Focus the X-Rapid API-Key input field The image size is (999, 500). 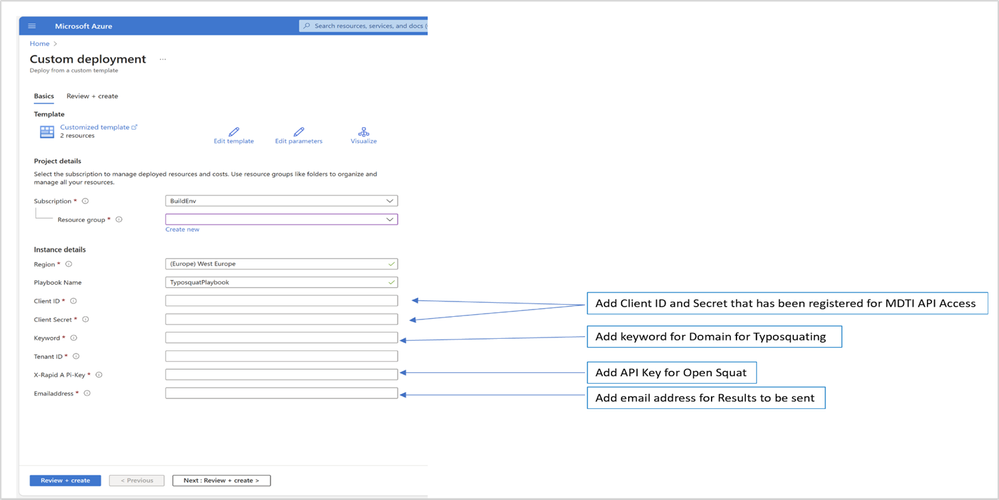point(282,375)
